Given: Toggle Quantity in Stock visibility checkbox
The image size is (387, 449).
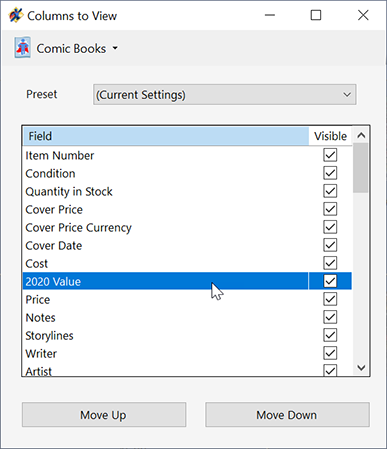Looking at the screenshot, I should point(330,191).
